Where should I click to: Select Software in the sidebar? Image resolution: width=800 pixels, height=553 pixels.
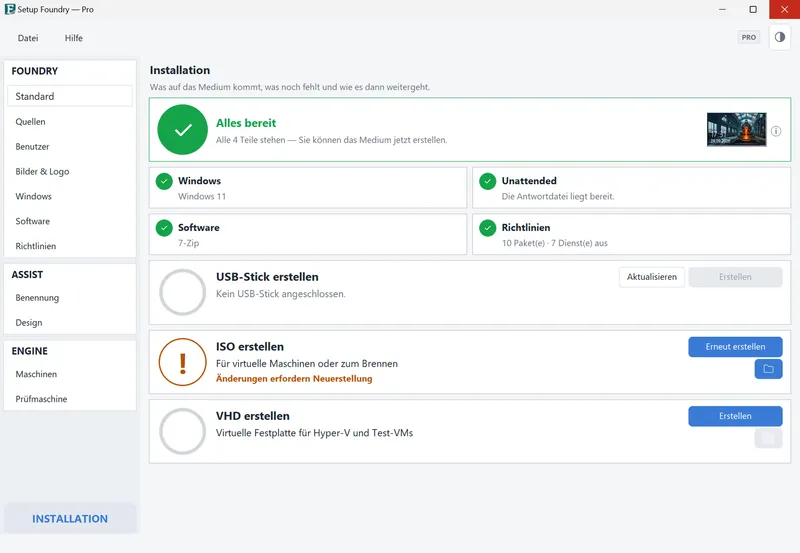[x=70, y=221]
